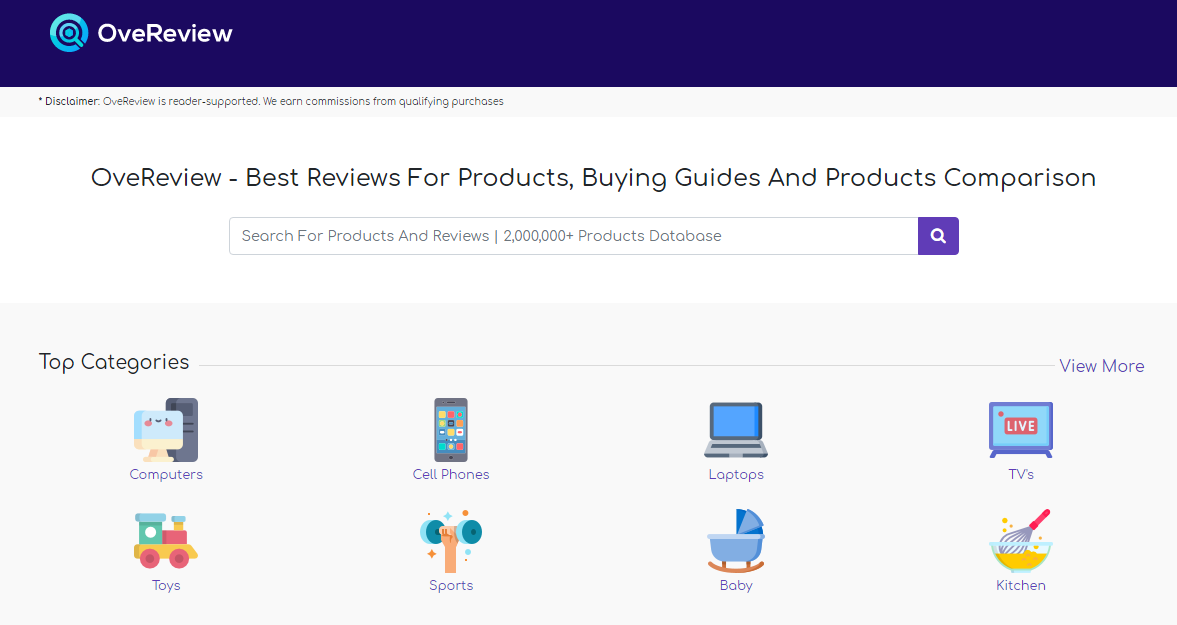Click the Laptops text label
Image resolution: width=1177 pixels, height=625 pixels.
point(736,474)
